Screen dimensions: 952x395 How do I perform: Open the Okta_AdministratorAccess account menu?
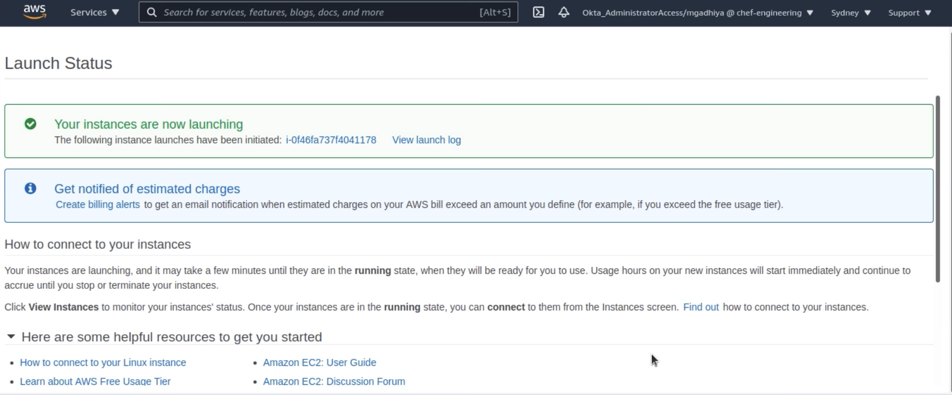[x=698, y=13]
